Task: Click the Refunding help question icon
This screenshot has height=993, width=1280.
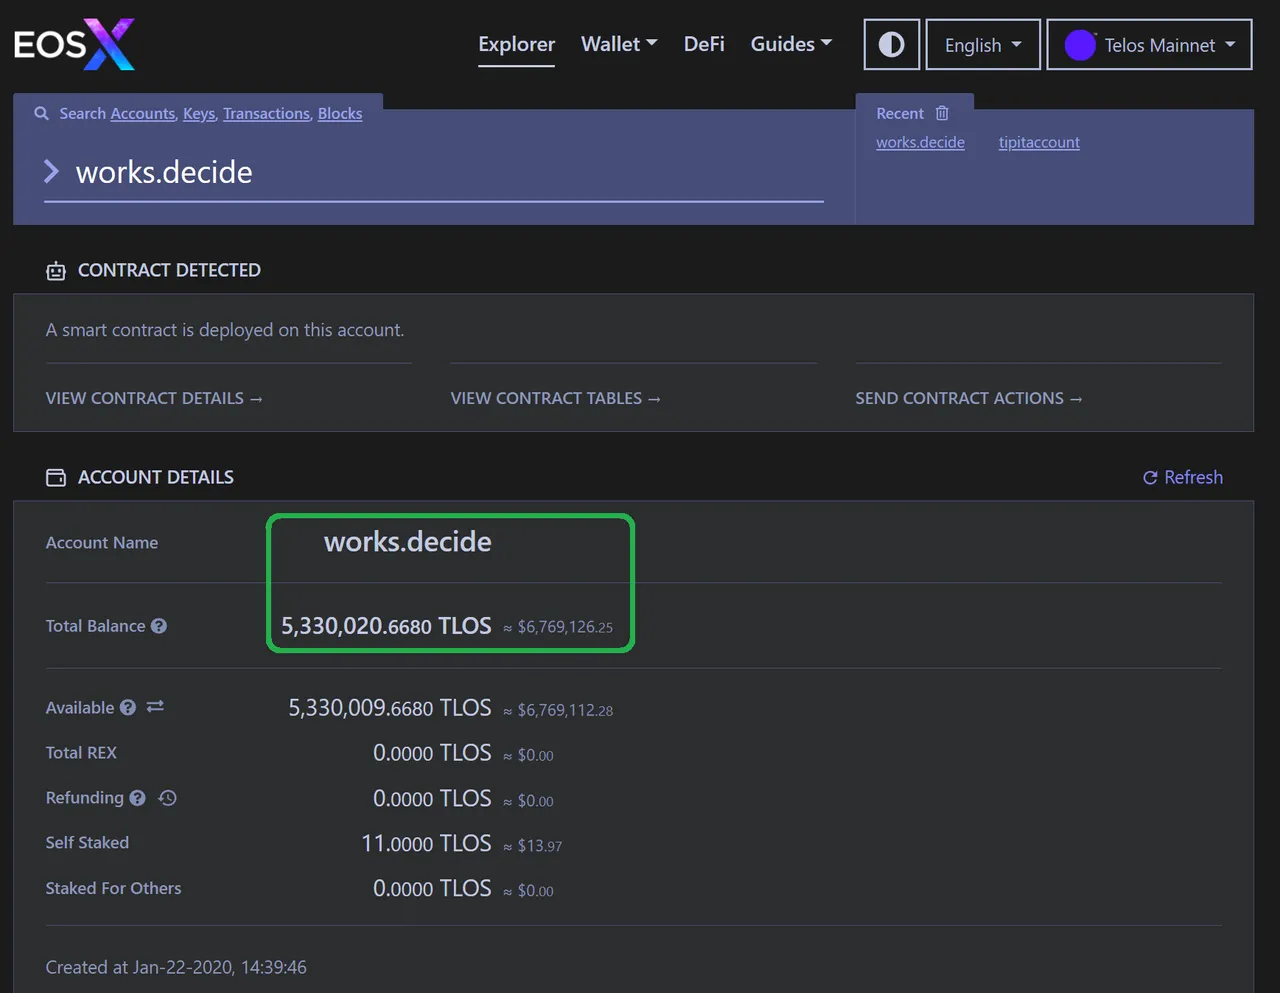Action: 138,798
